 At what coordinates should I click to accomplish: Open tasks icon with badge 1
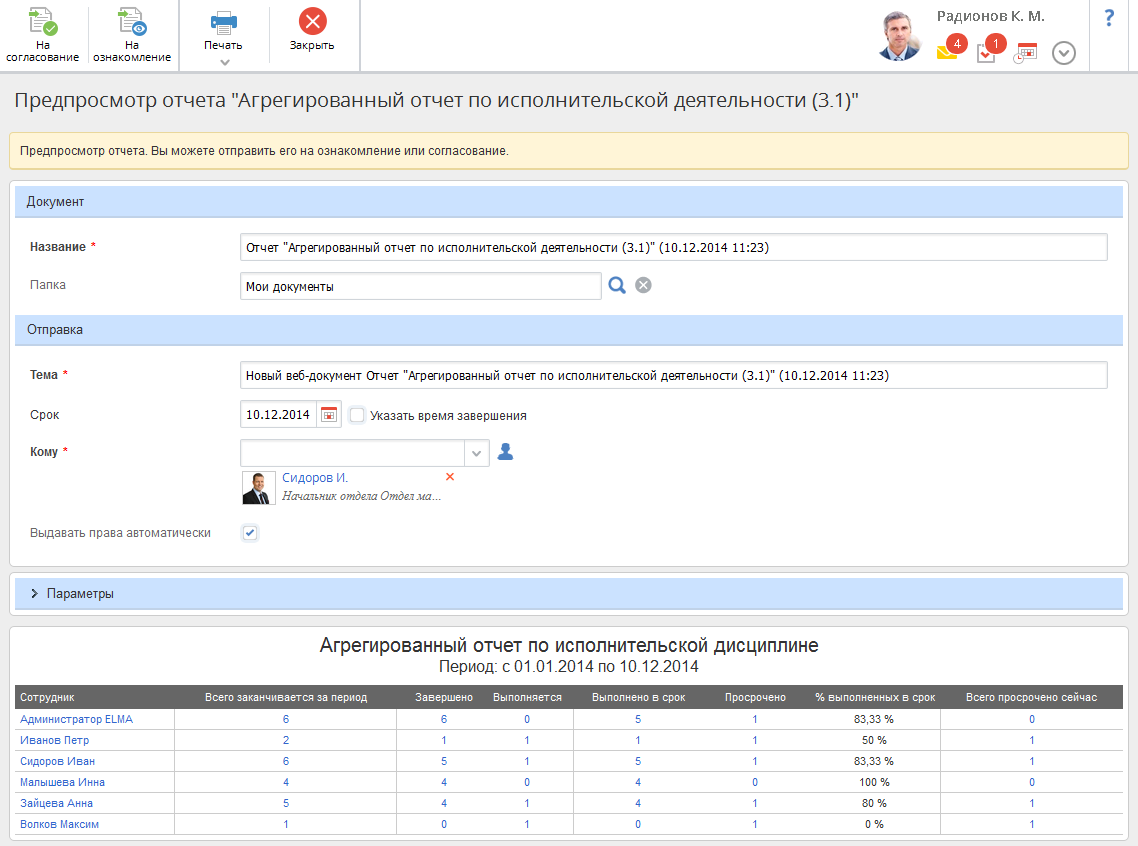point(987,52)
